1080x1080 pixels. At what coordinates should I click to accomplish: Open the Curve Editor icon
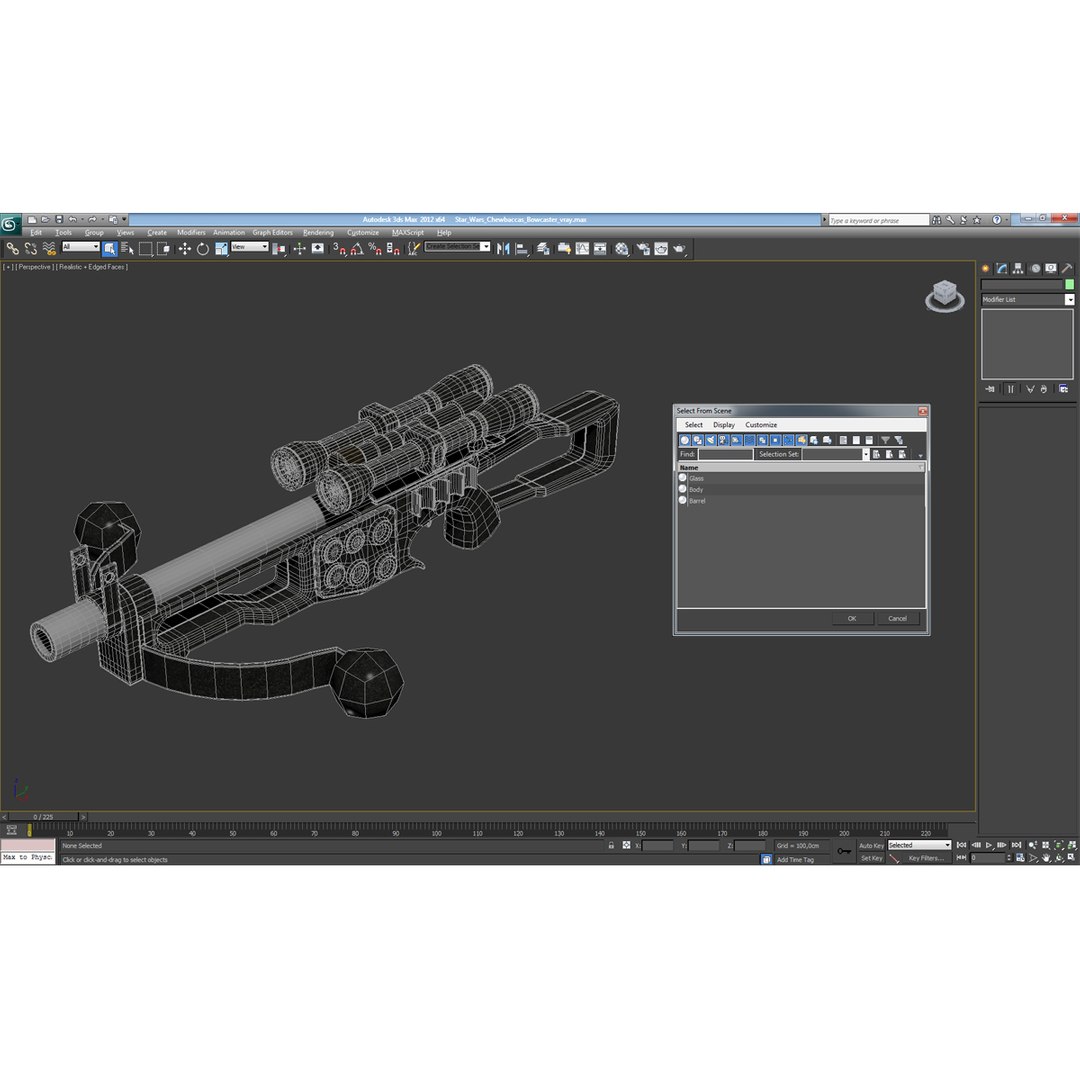pyautogui.click(x=583, y=249)
